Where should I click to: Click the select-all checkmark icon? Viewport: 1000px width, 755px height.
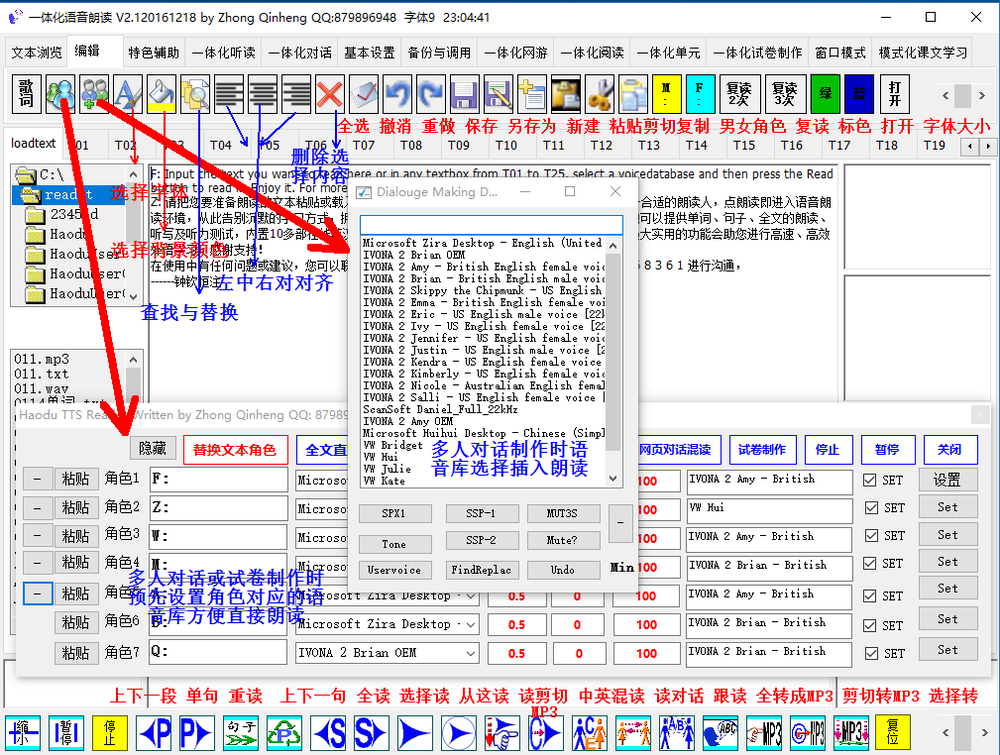[364, 94]
